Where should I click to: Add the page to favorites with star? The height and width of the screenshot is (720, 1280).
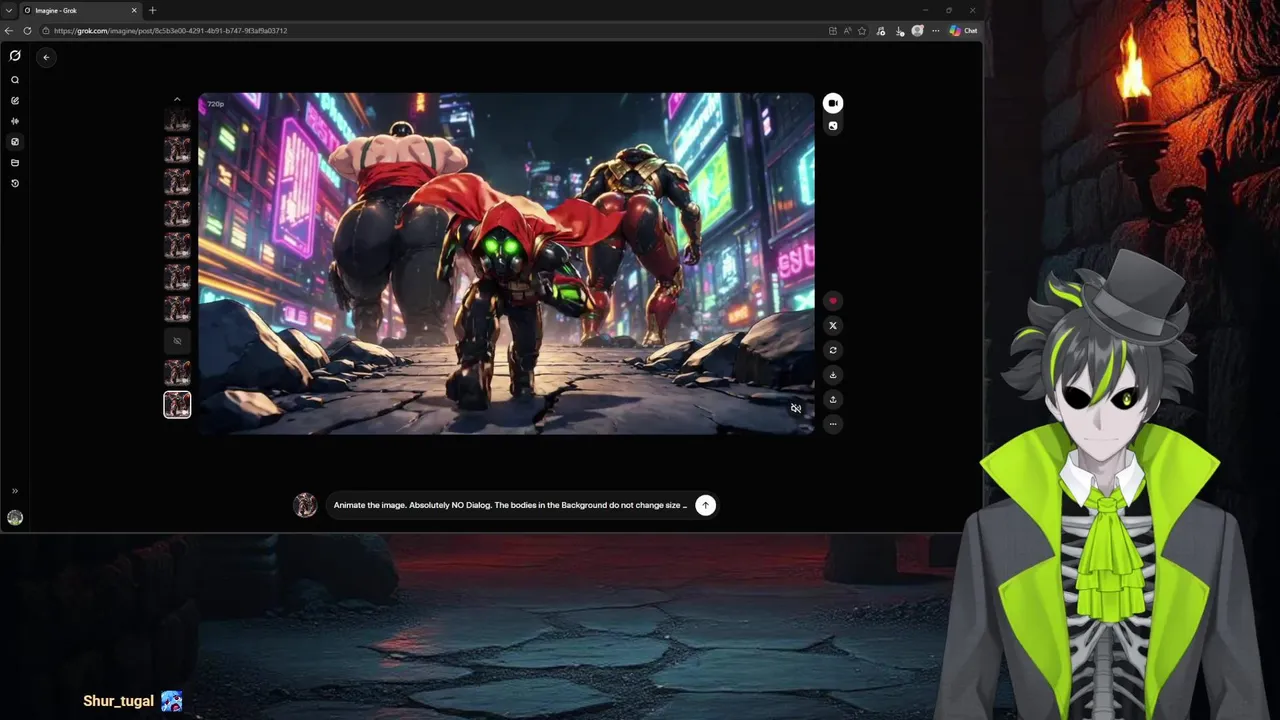coord(862,31)
